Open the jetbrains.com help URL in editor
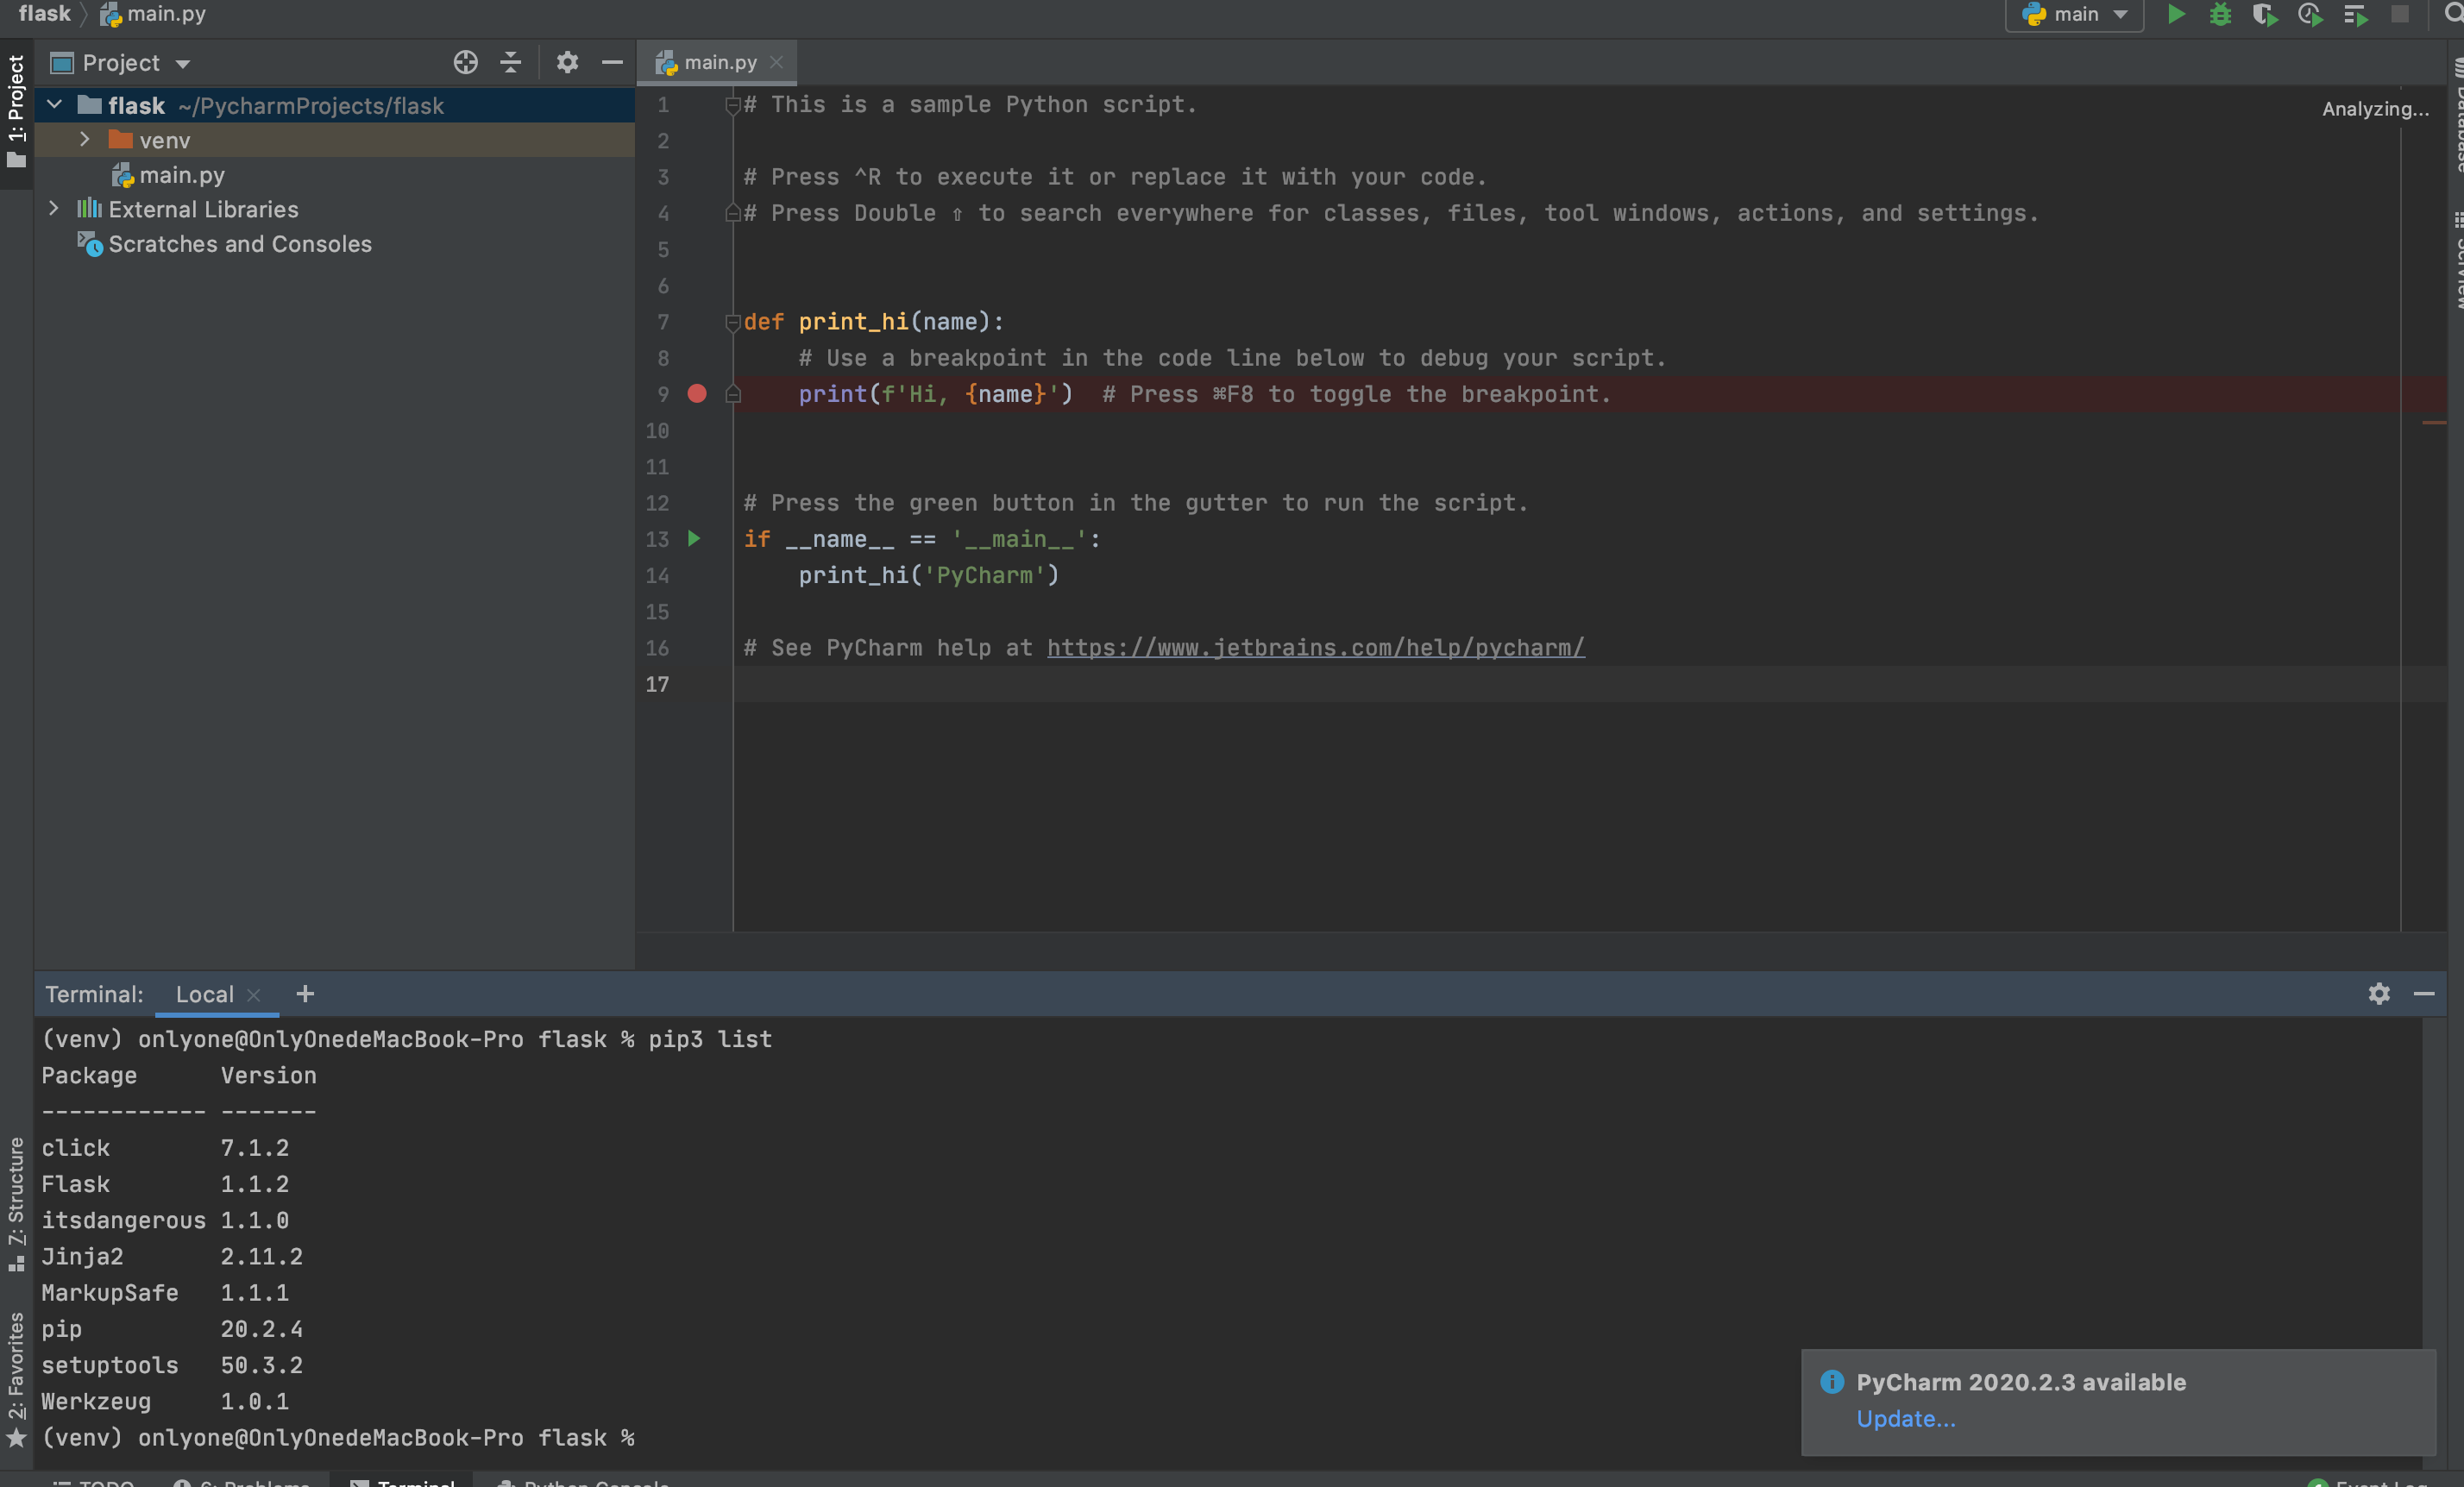This screenshot has height=1487, width=2464. pos(1315,648)
